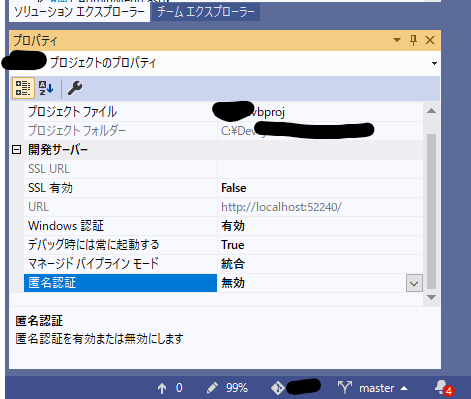Sort properties alphabetically with A-Z icon

[46, 88]
